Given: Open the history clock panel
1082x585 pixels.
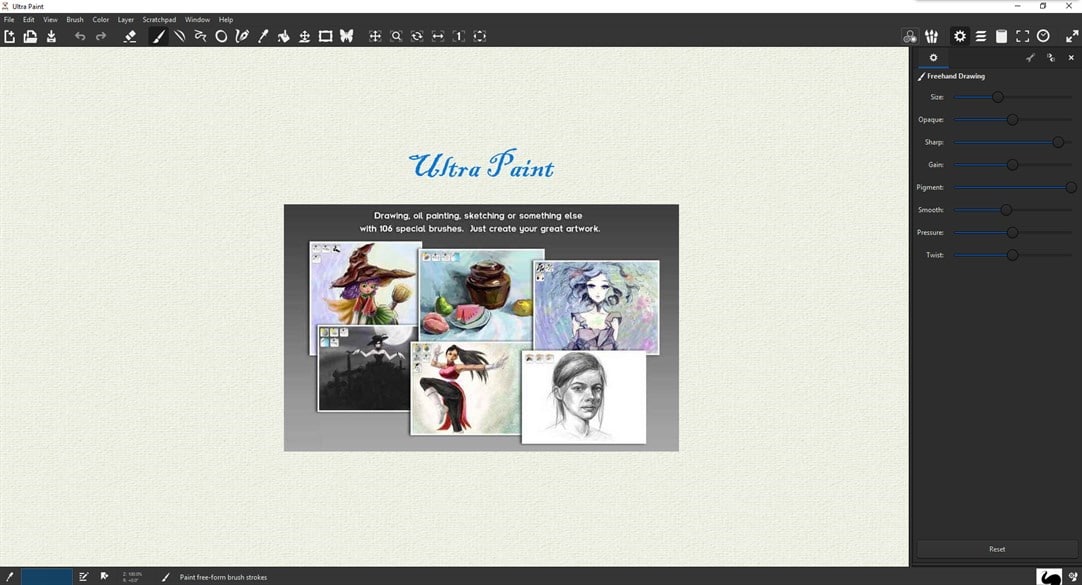Looking at the screenshot, I should 1043,36.
